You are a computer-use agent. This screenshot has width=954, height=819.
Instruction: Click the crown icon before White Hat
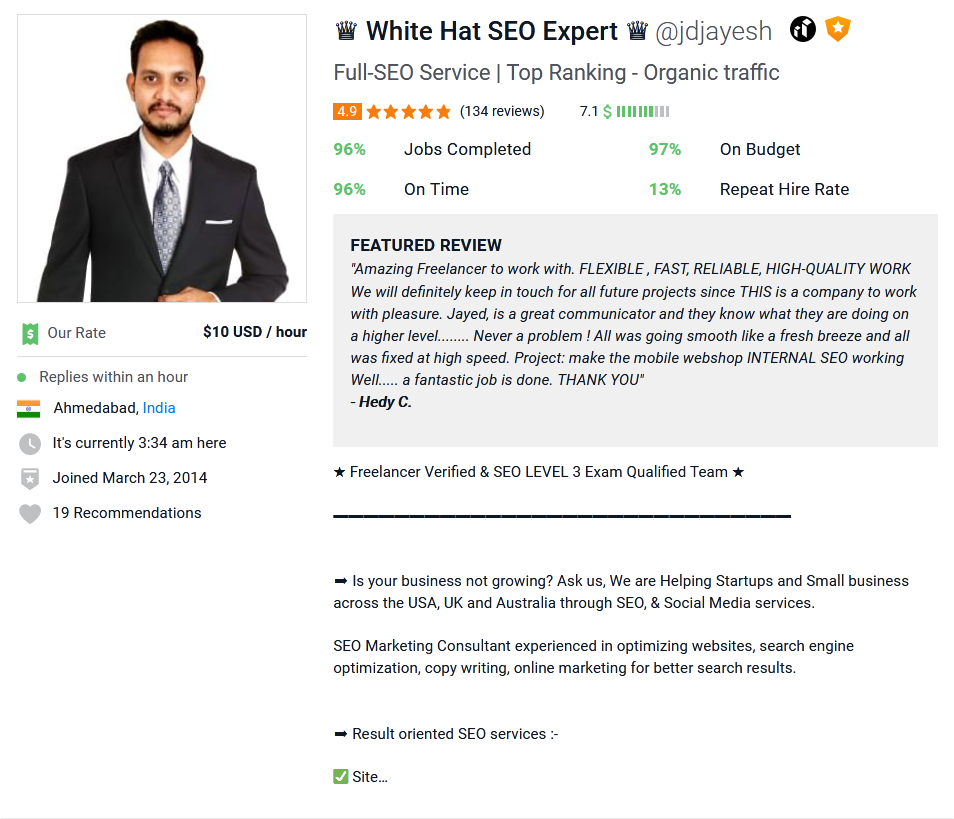tap(346, 30)
